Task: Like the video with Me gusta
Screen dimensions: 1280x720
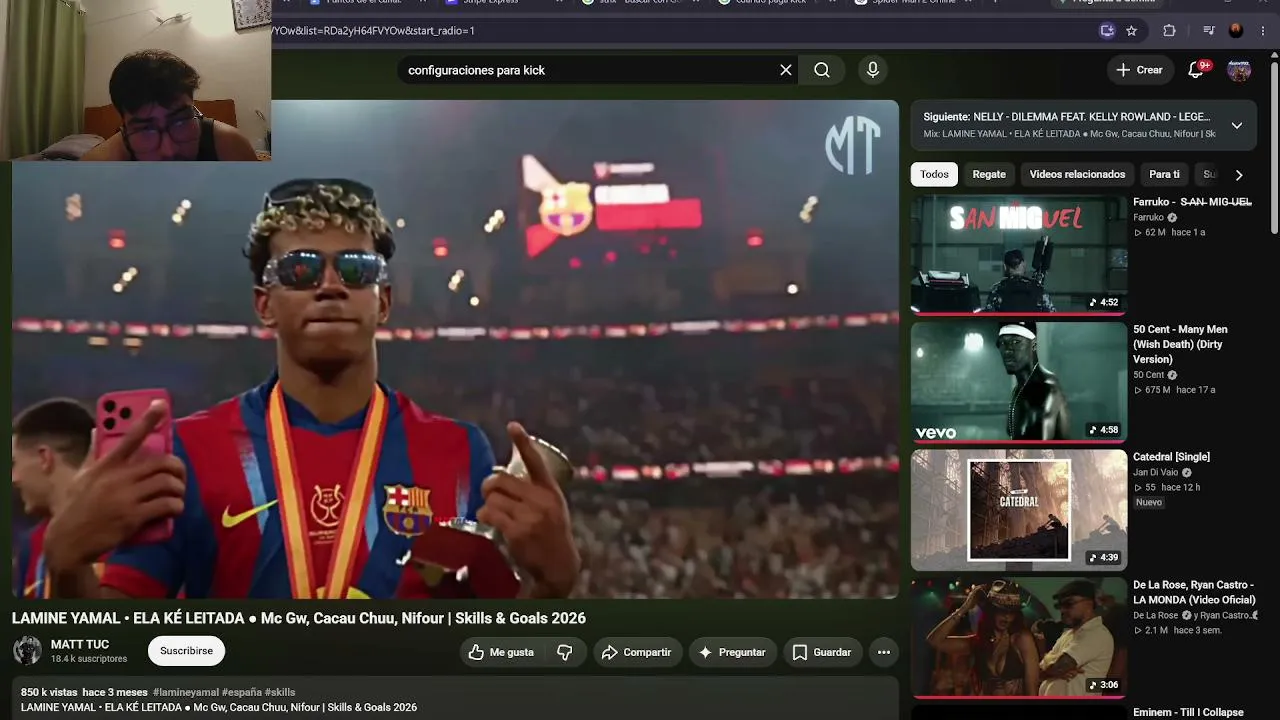Action: (501, 652)
